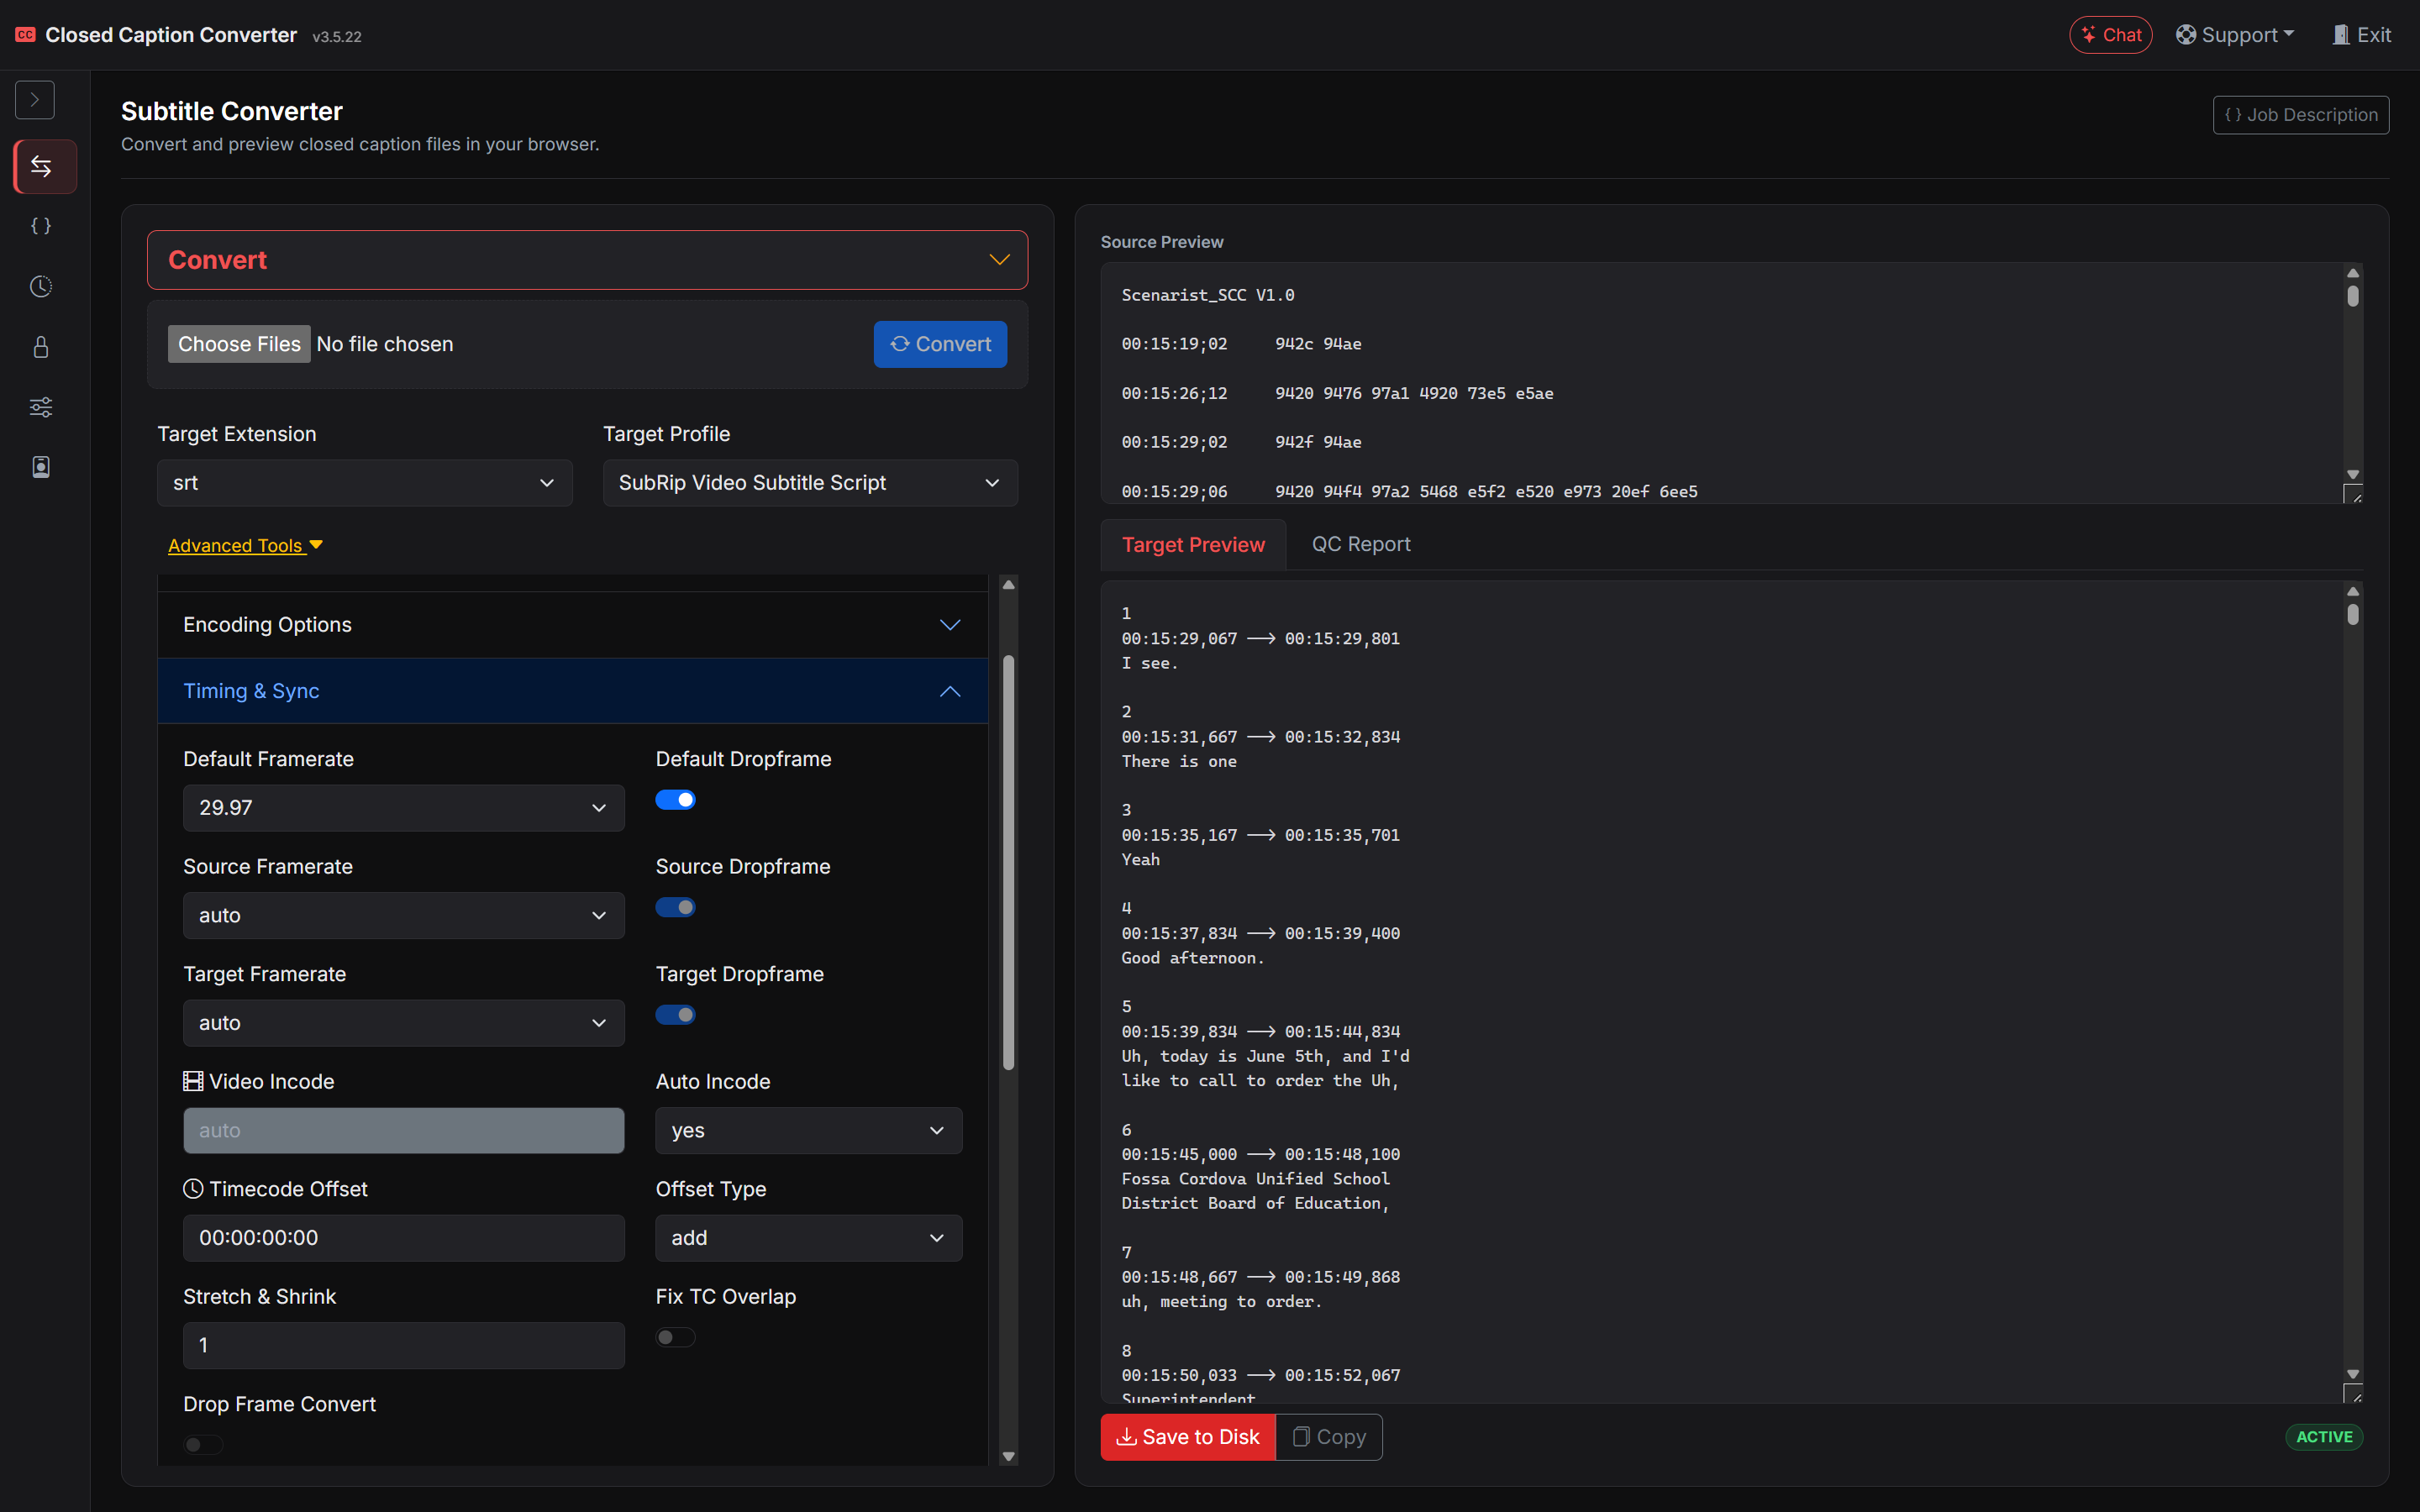Click the Timecode Offset input field
2420x1512 pixels.
(x=404, y=1238)
